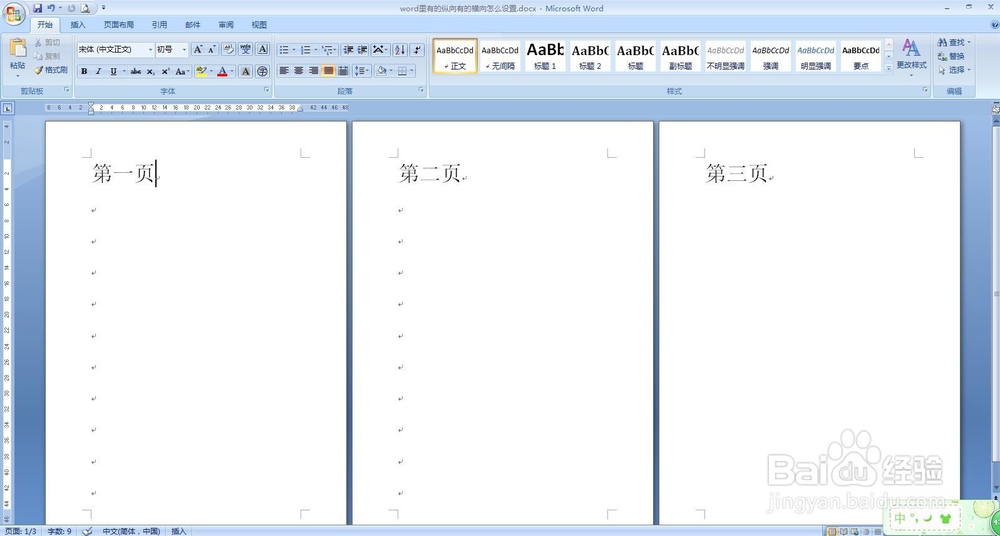Align text left
This screenshot has height=536, width=1000.
[284, 71]
